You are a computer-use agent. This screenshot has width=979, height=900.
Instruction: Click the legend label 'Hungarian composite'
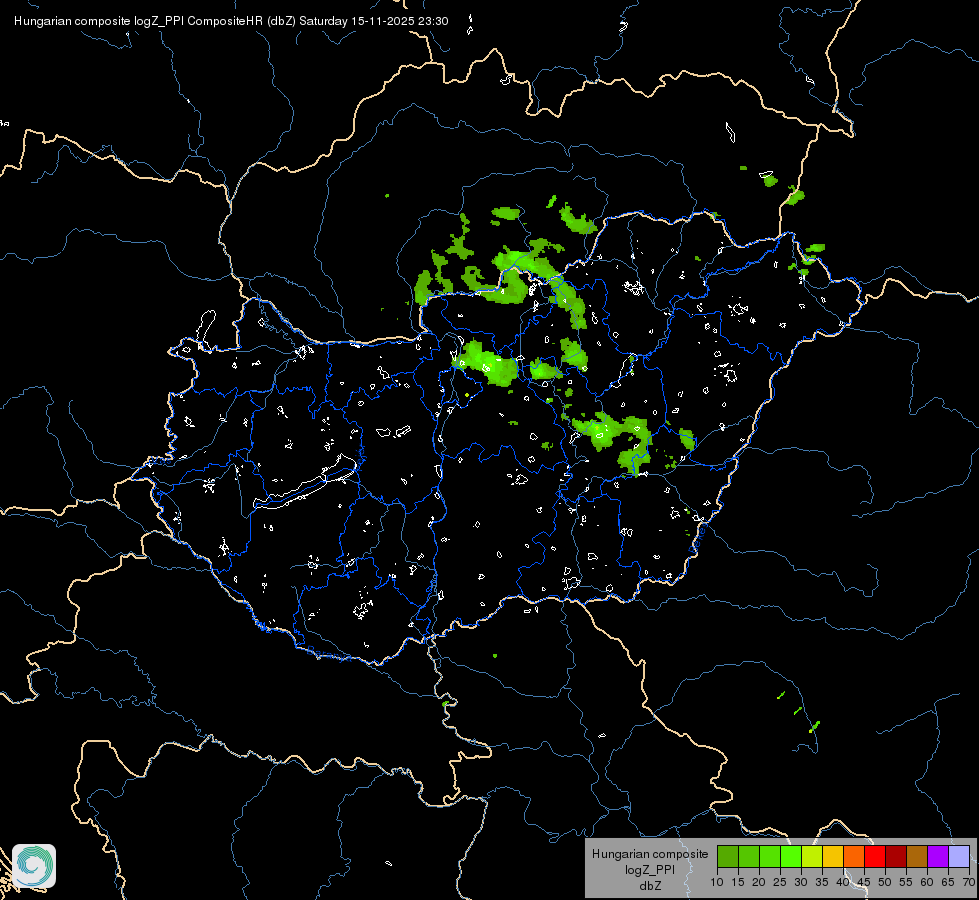650,854
